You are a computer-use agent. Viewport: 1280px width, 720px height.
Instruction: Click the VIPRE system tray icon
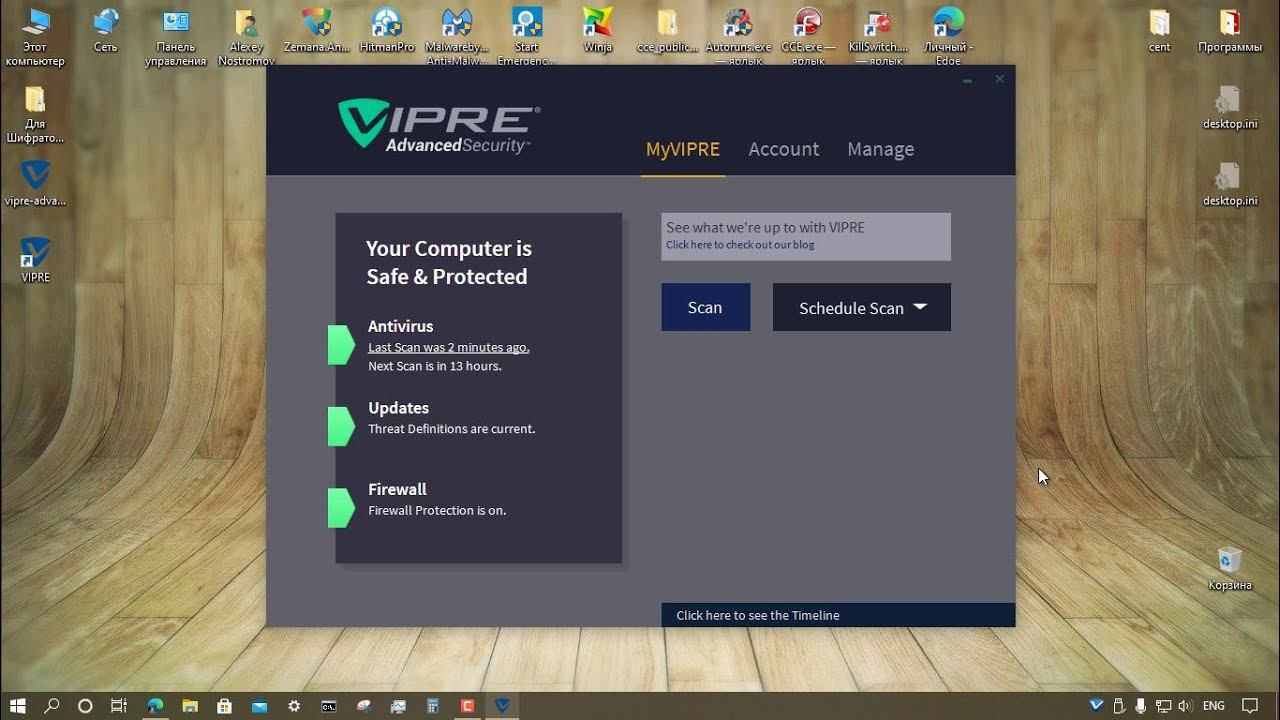pos(1097,705)
